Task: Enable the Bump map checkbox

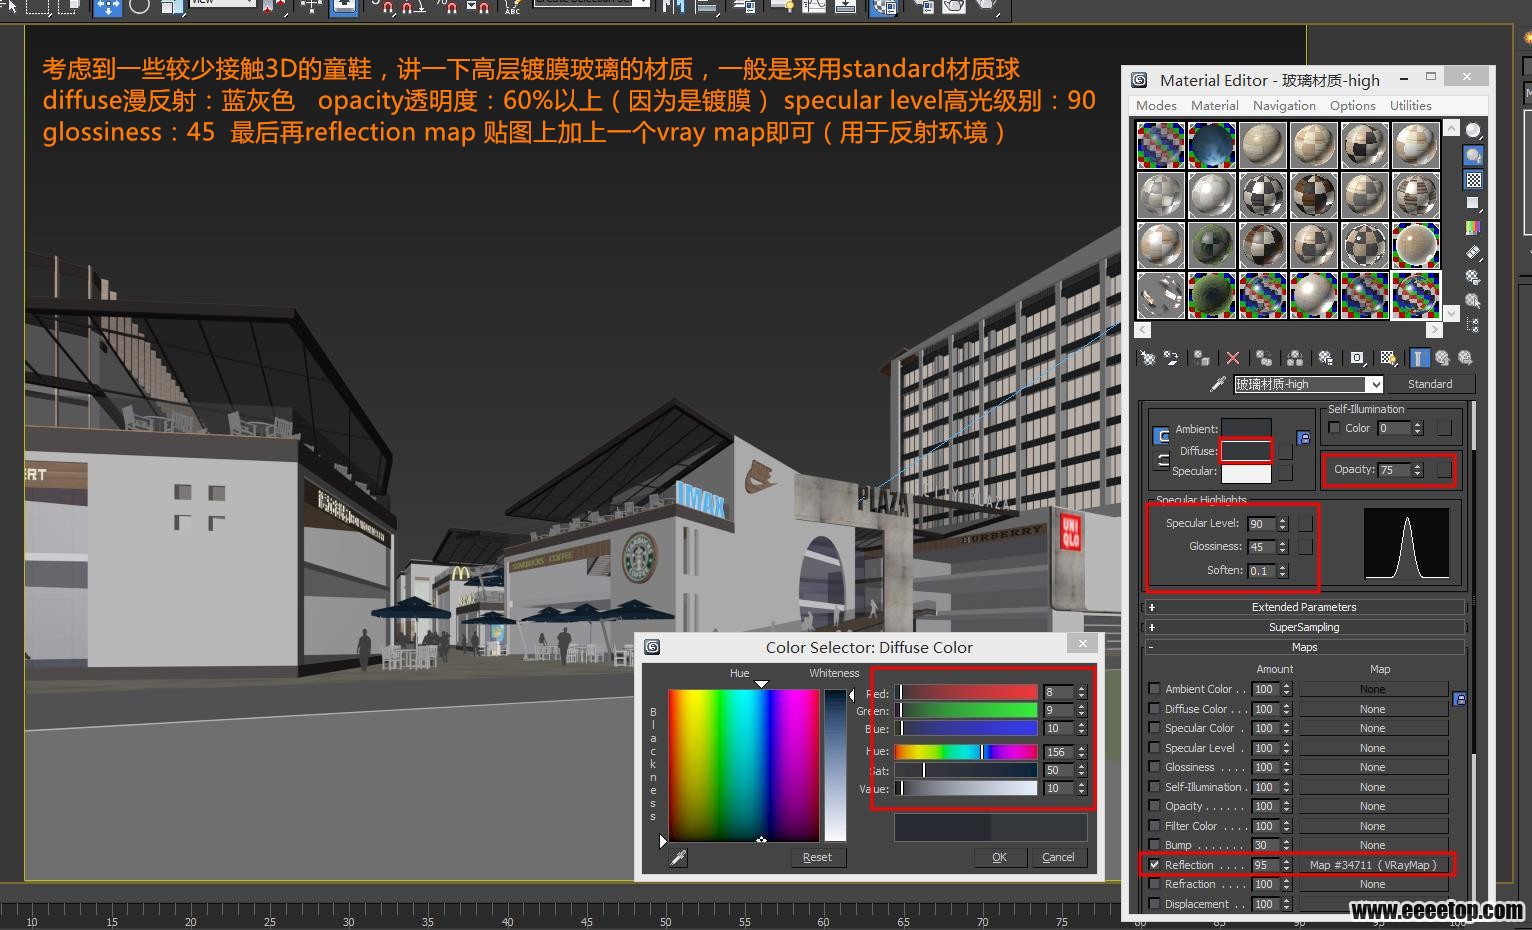Action: 1155,845
